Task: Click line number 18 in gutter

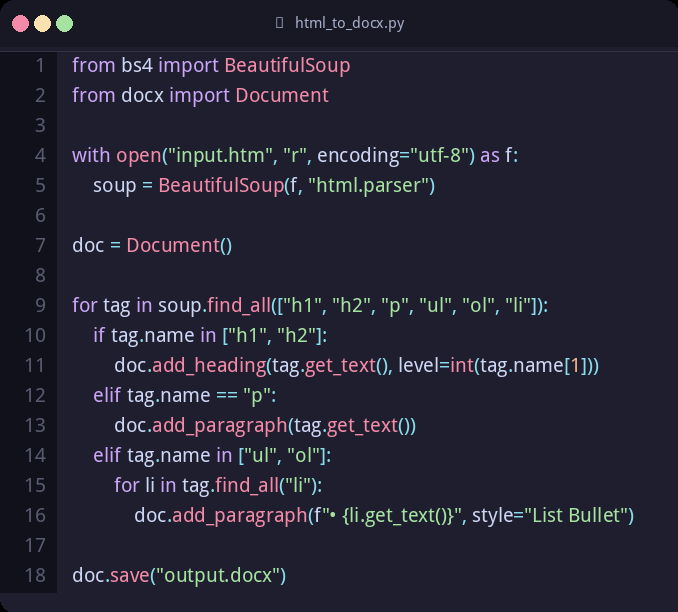Action: [x=35, y=576]
